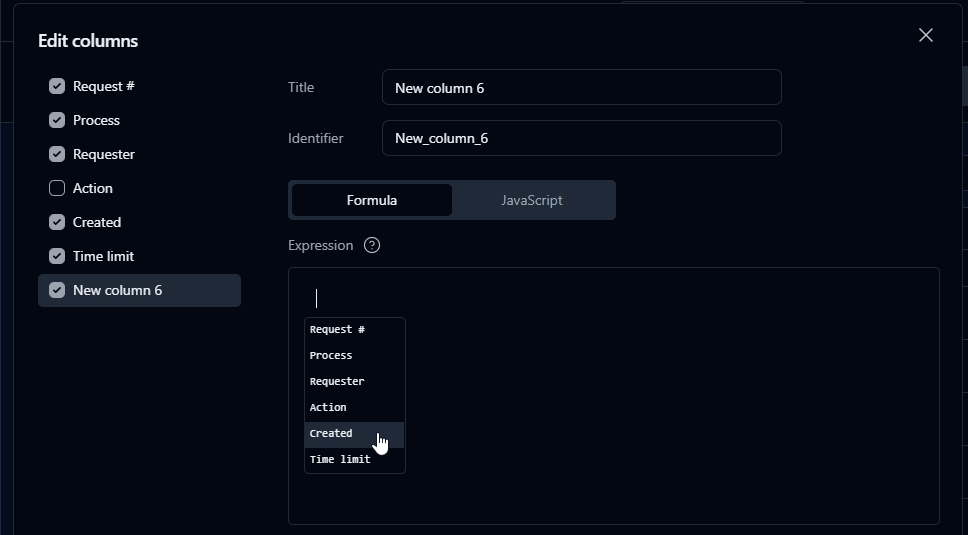Choose Created in the autocomplete dropdown

(331, 433)
